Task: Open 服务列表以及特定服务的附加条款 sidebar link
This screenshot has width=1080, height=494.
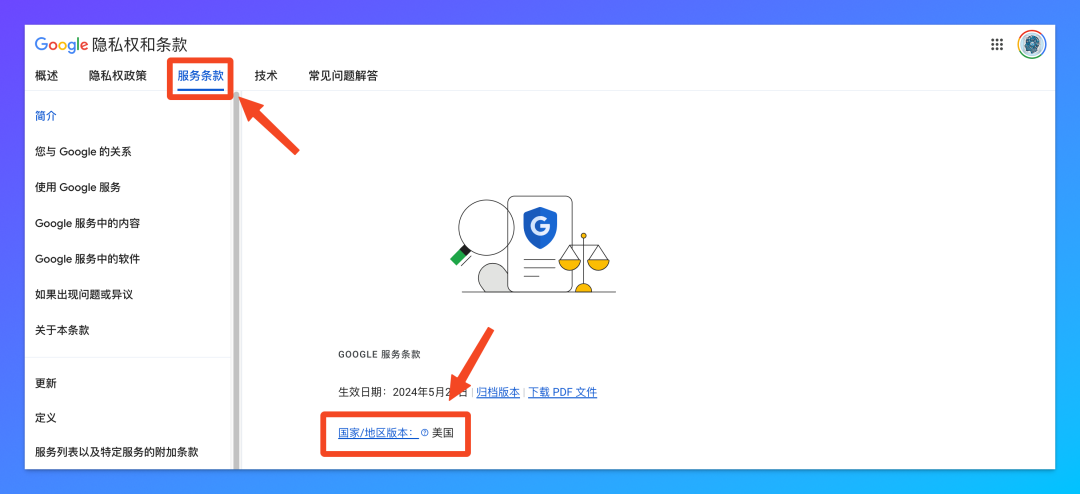Action: (x=116, y=453)
